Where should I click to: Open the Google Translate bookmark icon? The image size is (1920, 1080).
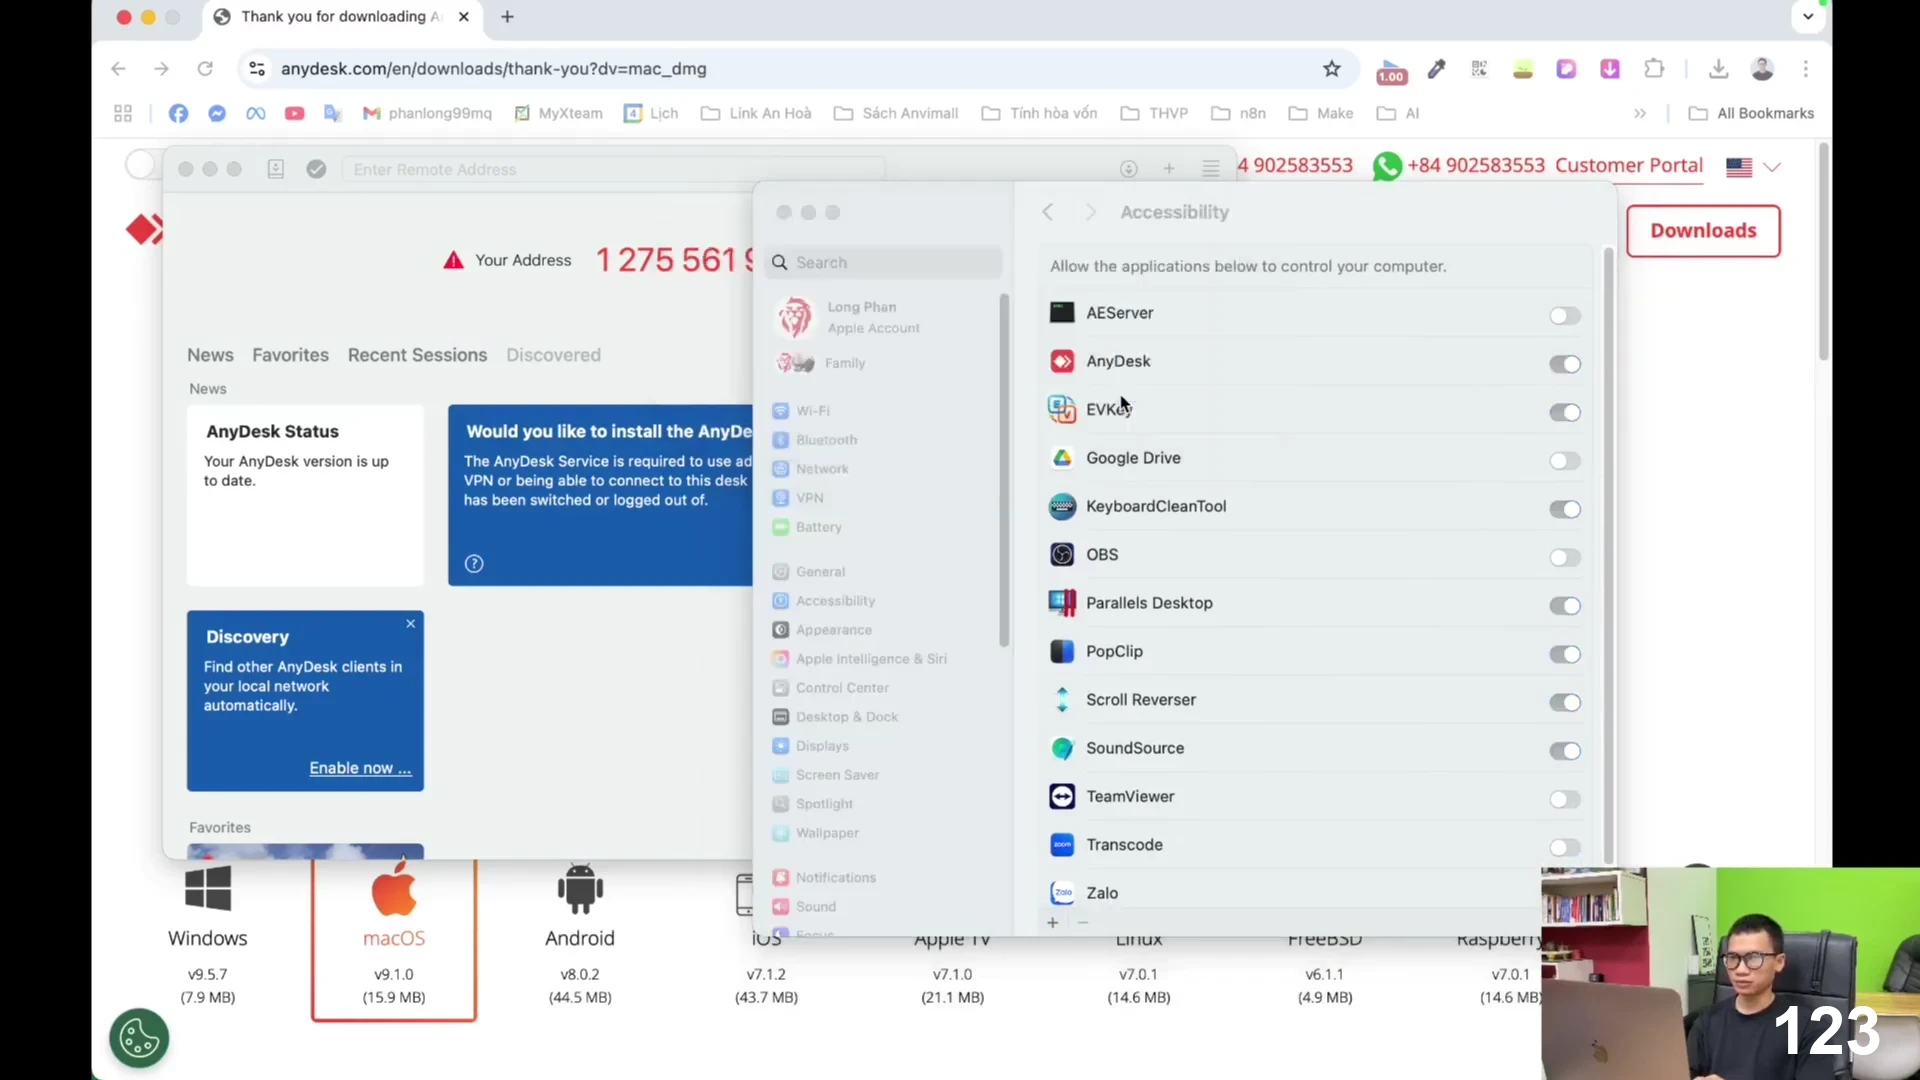(333, 113)
